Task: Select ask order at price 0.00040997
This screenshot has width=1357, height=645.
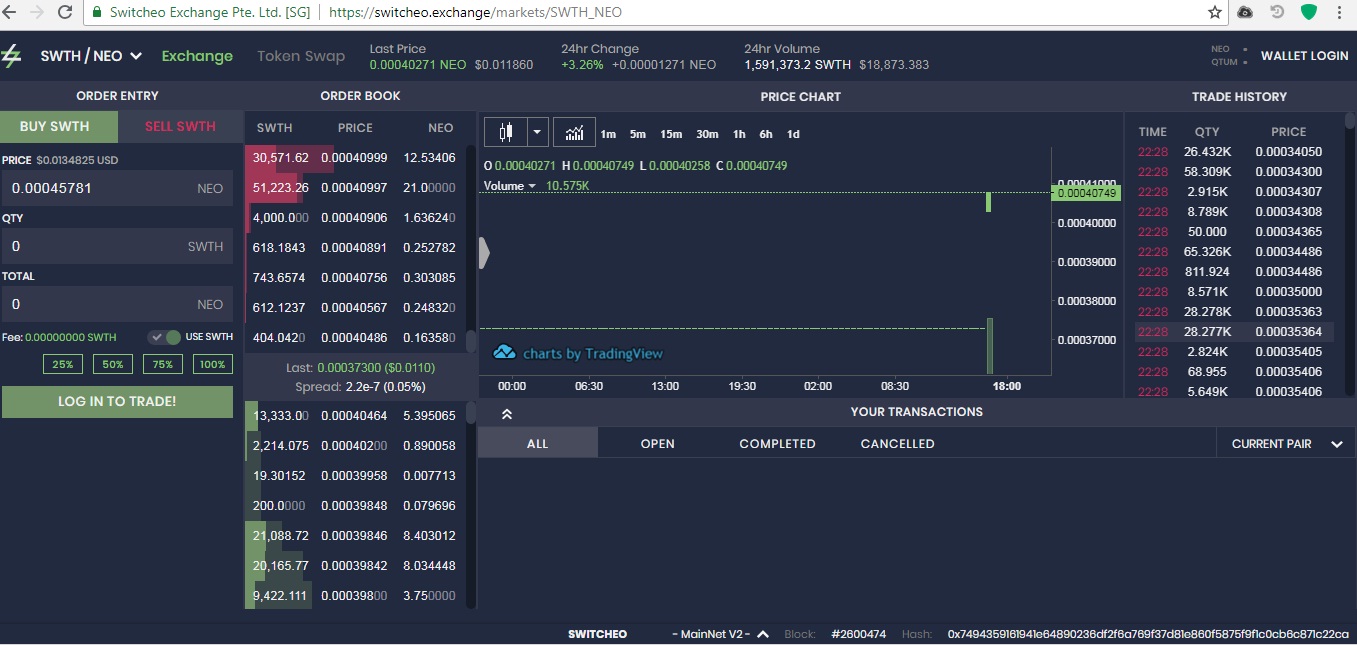Action: 355,188
